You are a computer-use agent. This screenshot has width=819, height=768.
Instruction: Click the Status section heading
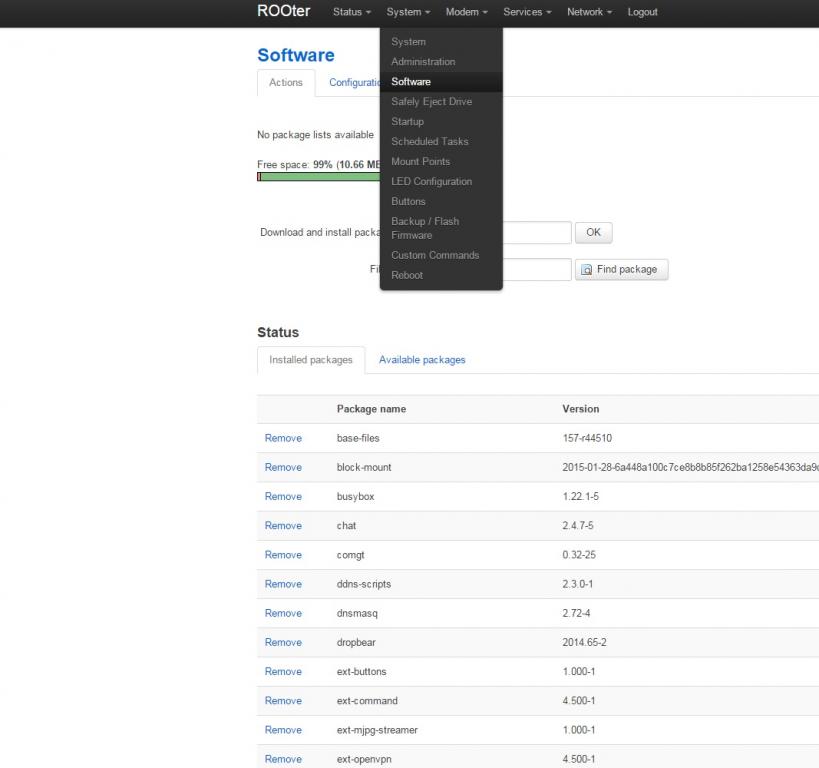coord(278,332)
